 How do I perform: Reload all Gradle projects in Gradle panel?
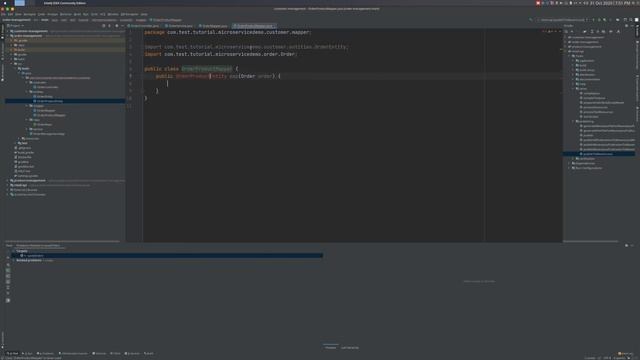566,31
